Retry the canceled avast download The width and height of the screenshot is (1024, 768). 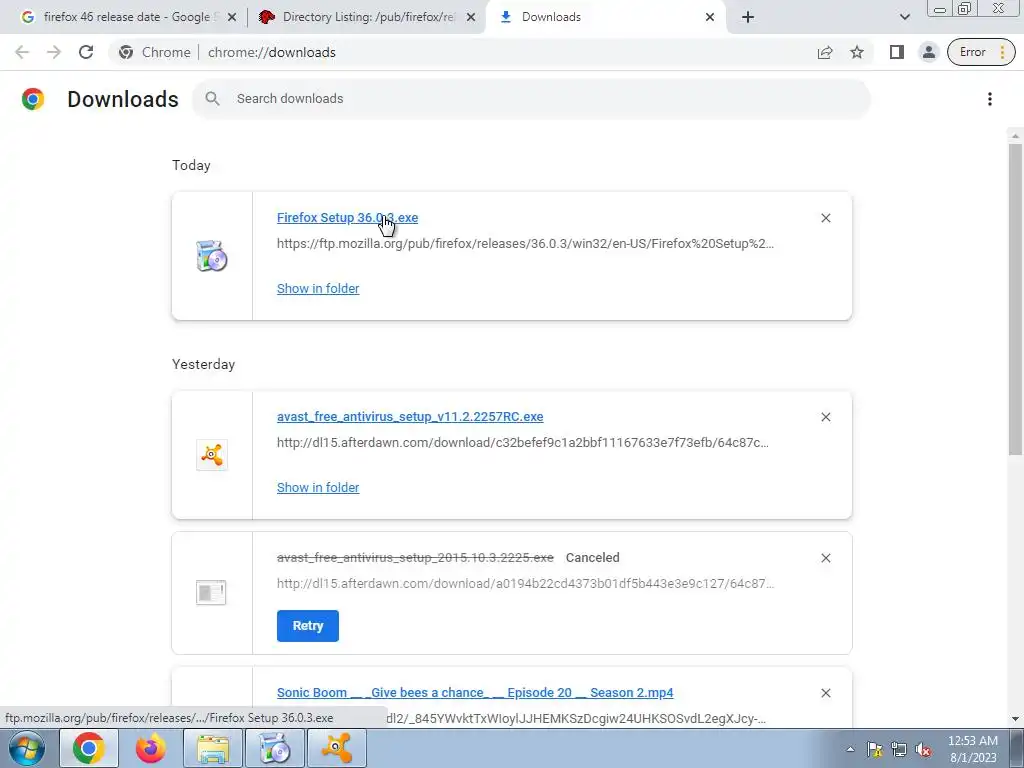pyautogui.click(x=308, y=626)
